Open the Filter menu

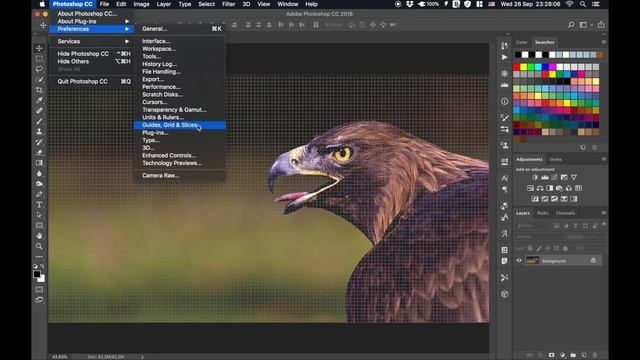click(x=229, y=4)
